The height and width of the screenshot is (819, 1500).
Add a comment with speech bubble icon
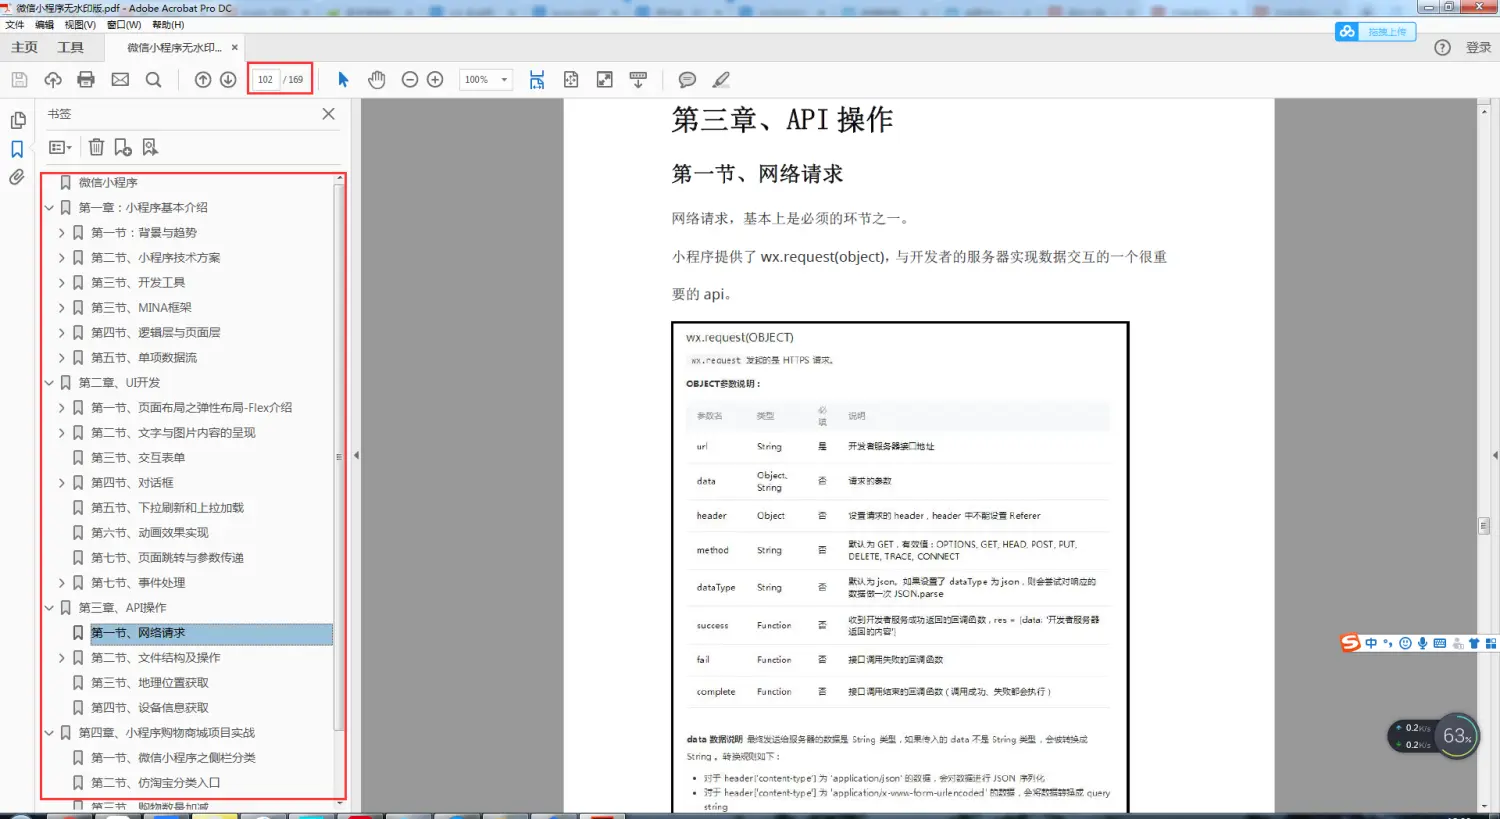click(x=687, y=80)
